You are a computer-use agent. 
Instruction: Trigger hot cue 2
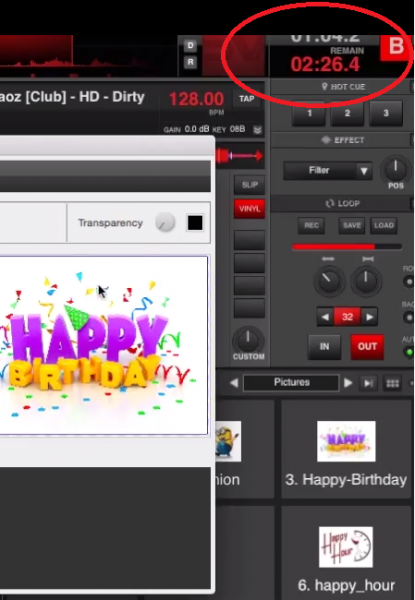pos(347,113)
